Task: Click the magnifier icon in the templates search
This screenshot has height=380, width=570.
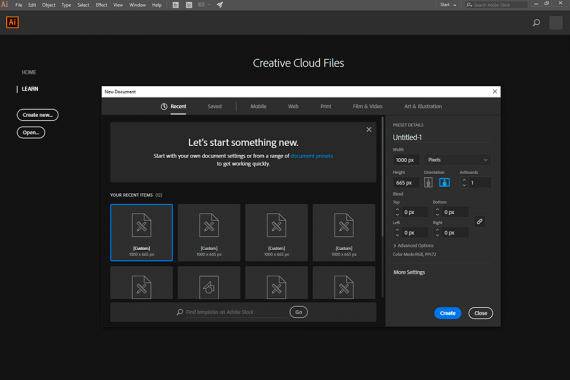Action: 180,312
